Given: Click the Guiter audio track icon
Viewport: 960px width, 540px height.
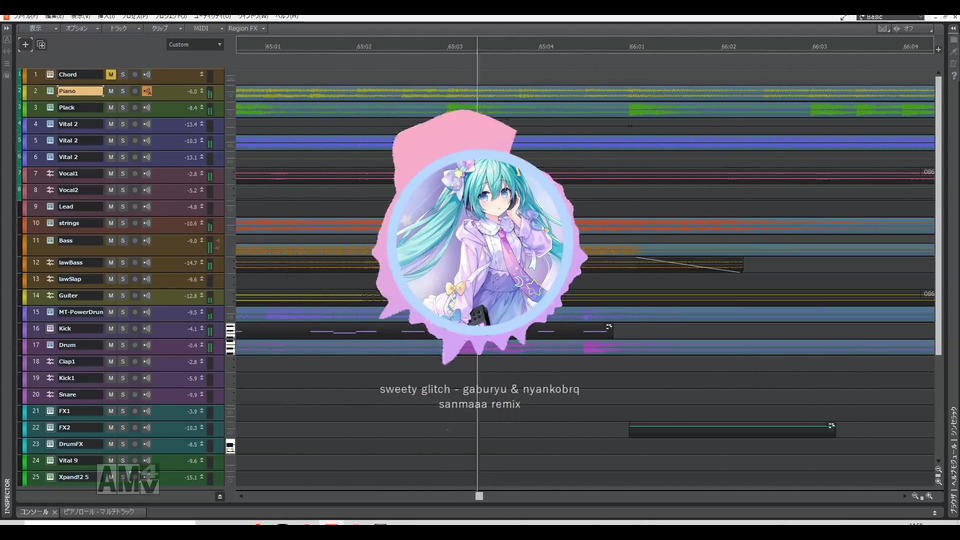Looking at the screenshot, I should (x=50, y=295).
